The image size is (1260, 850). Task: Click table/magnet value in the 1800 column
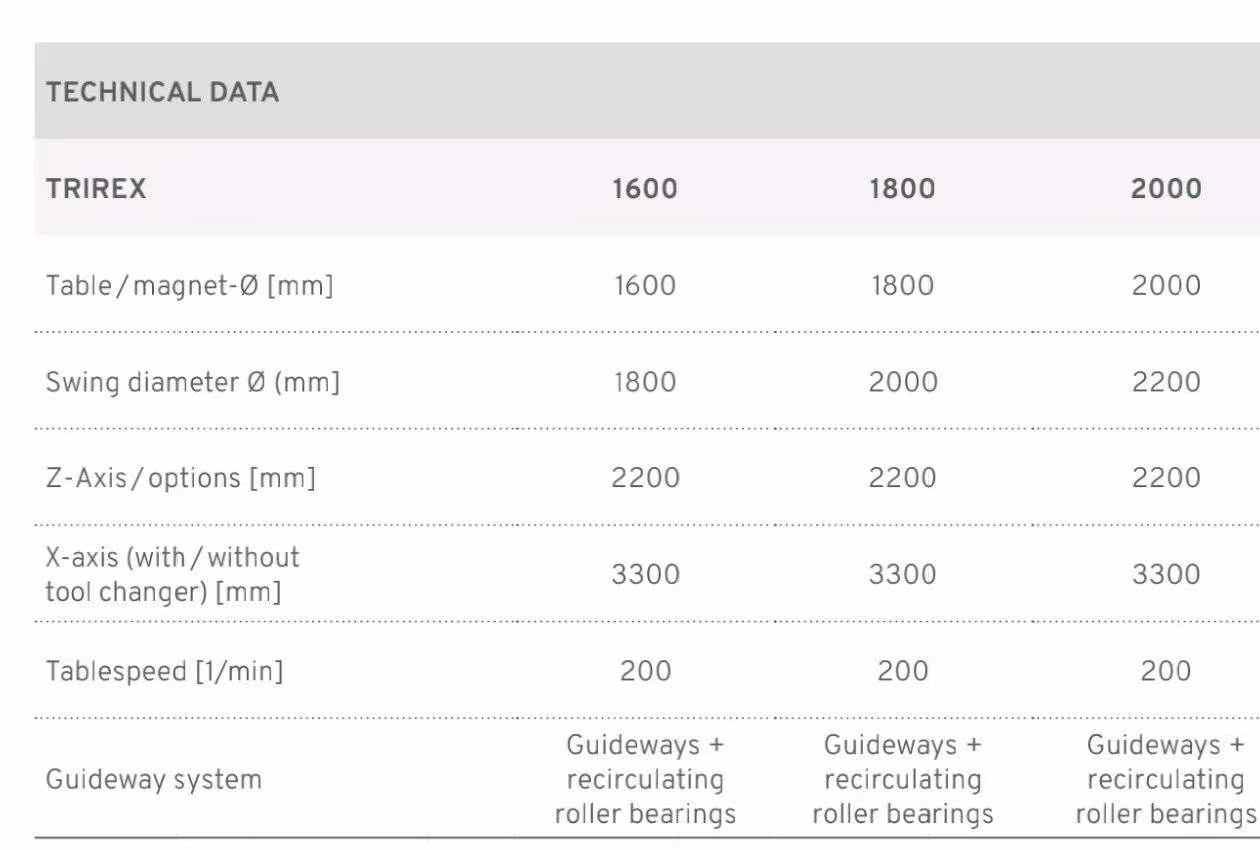pos(902,286)
